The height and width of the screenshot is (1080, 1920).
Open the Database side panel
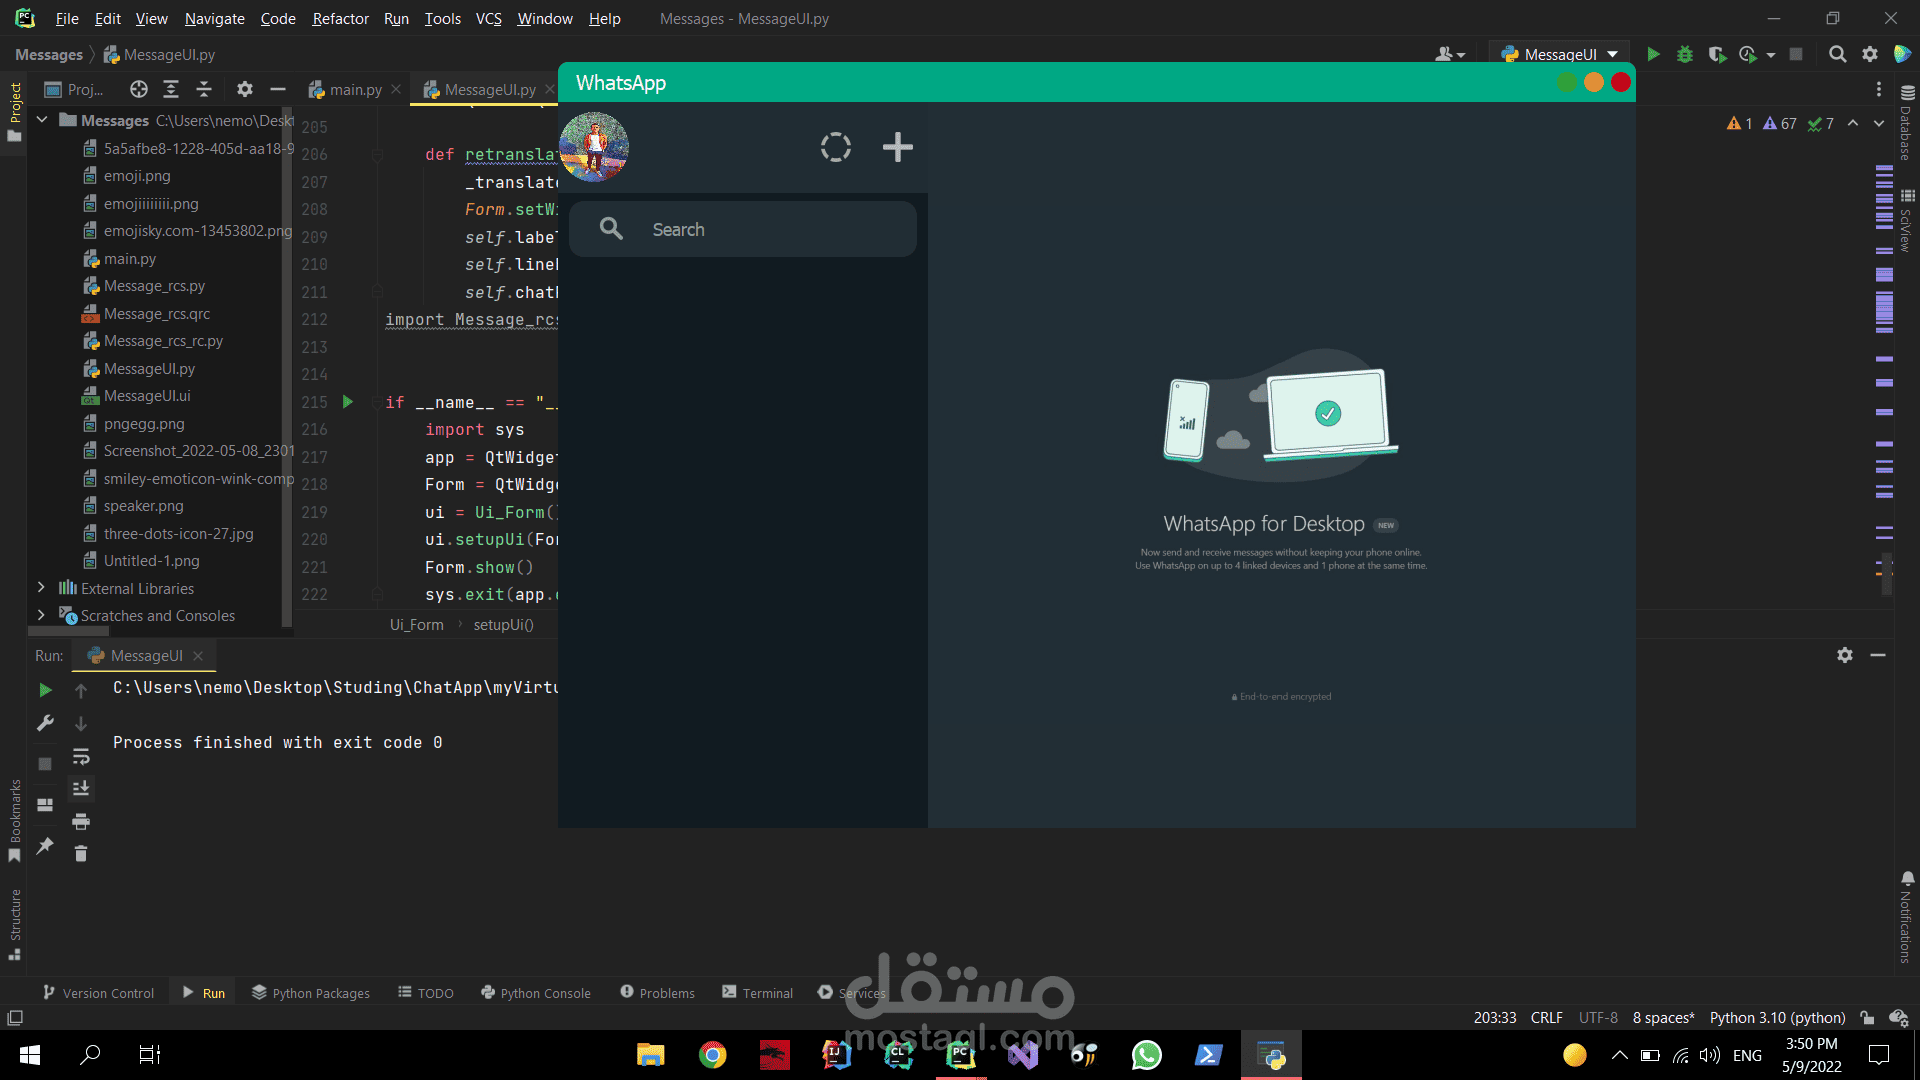[1906, 122]
